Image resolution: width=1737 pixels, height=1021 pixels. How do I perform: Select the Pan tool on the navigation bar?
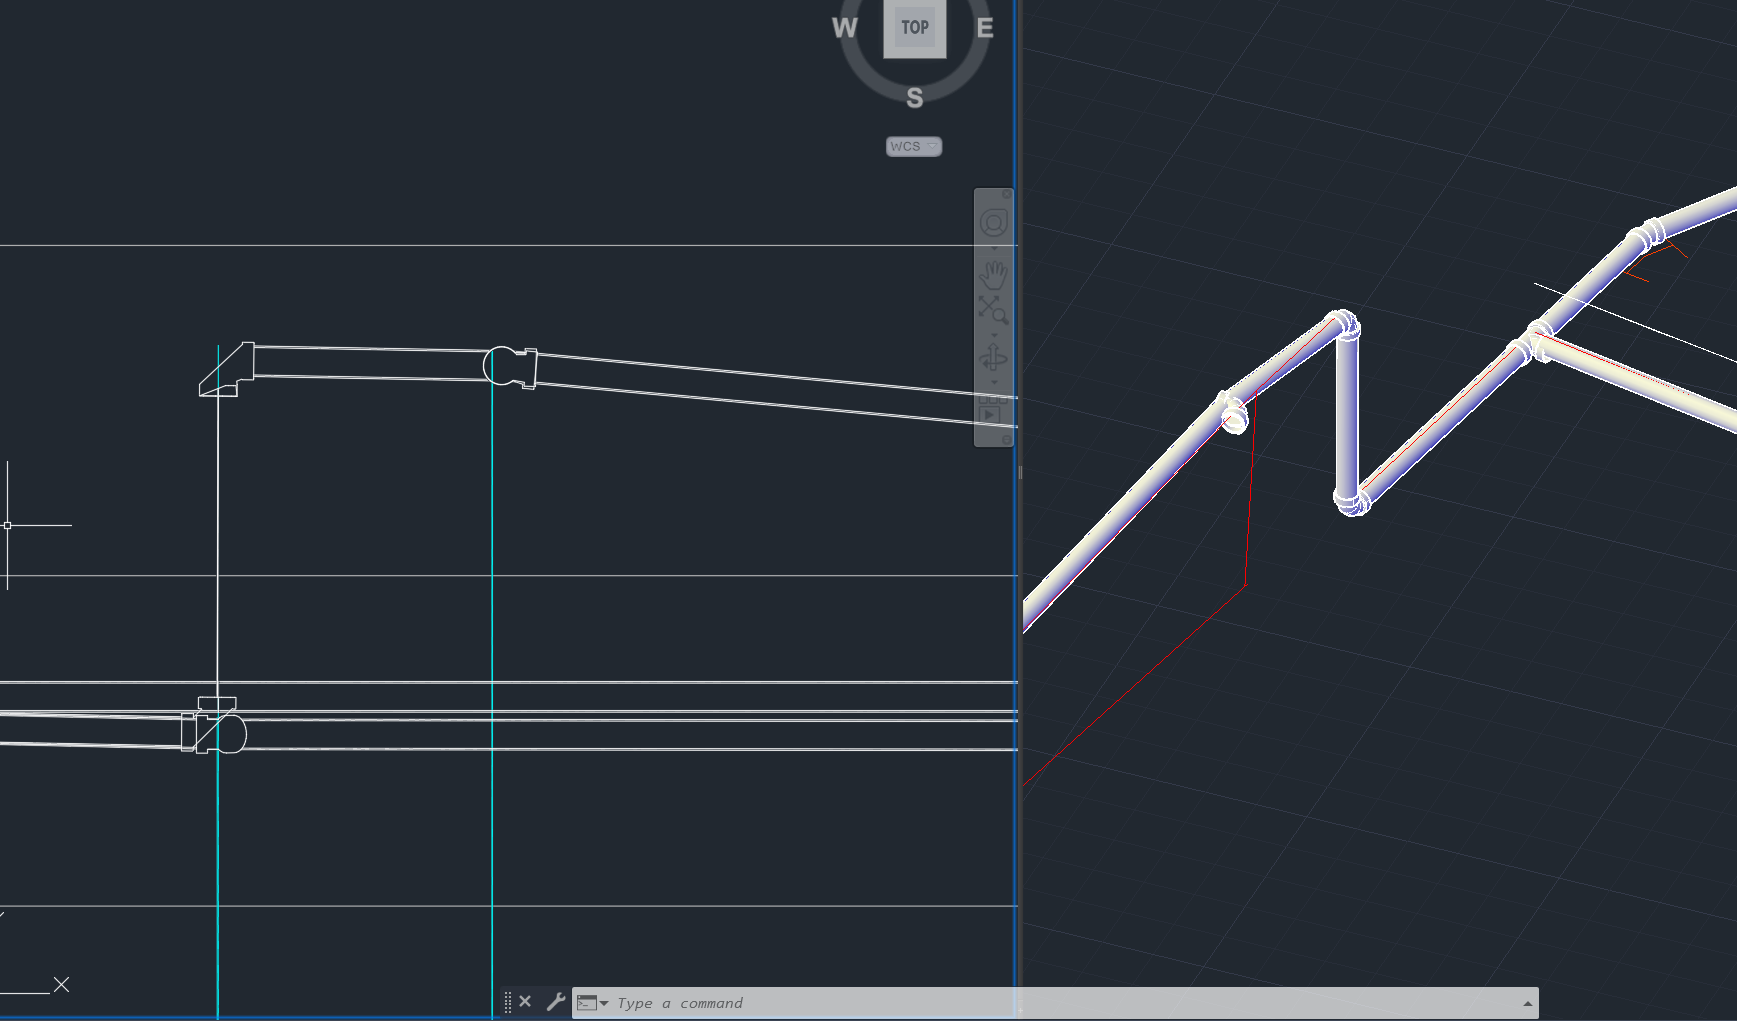pos(993,272)
